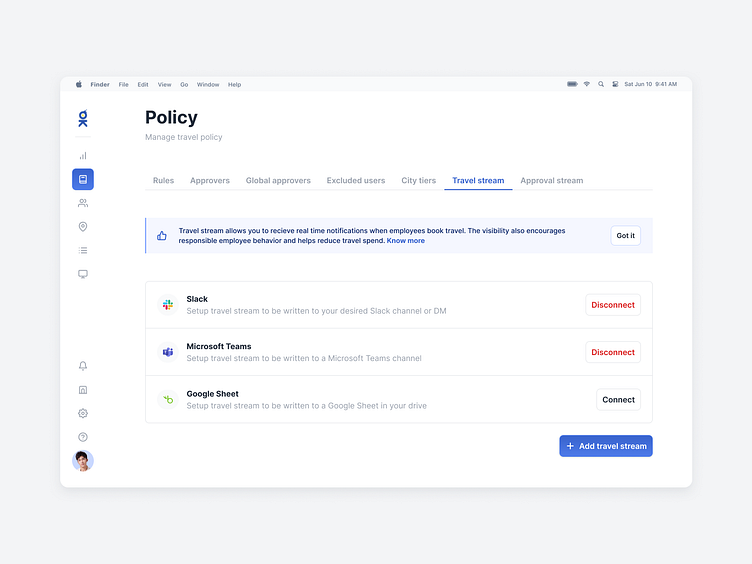Open the list icon in sidebar

(x=83, y=250)
